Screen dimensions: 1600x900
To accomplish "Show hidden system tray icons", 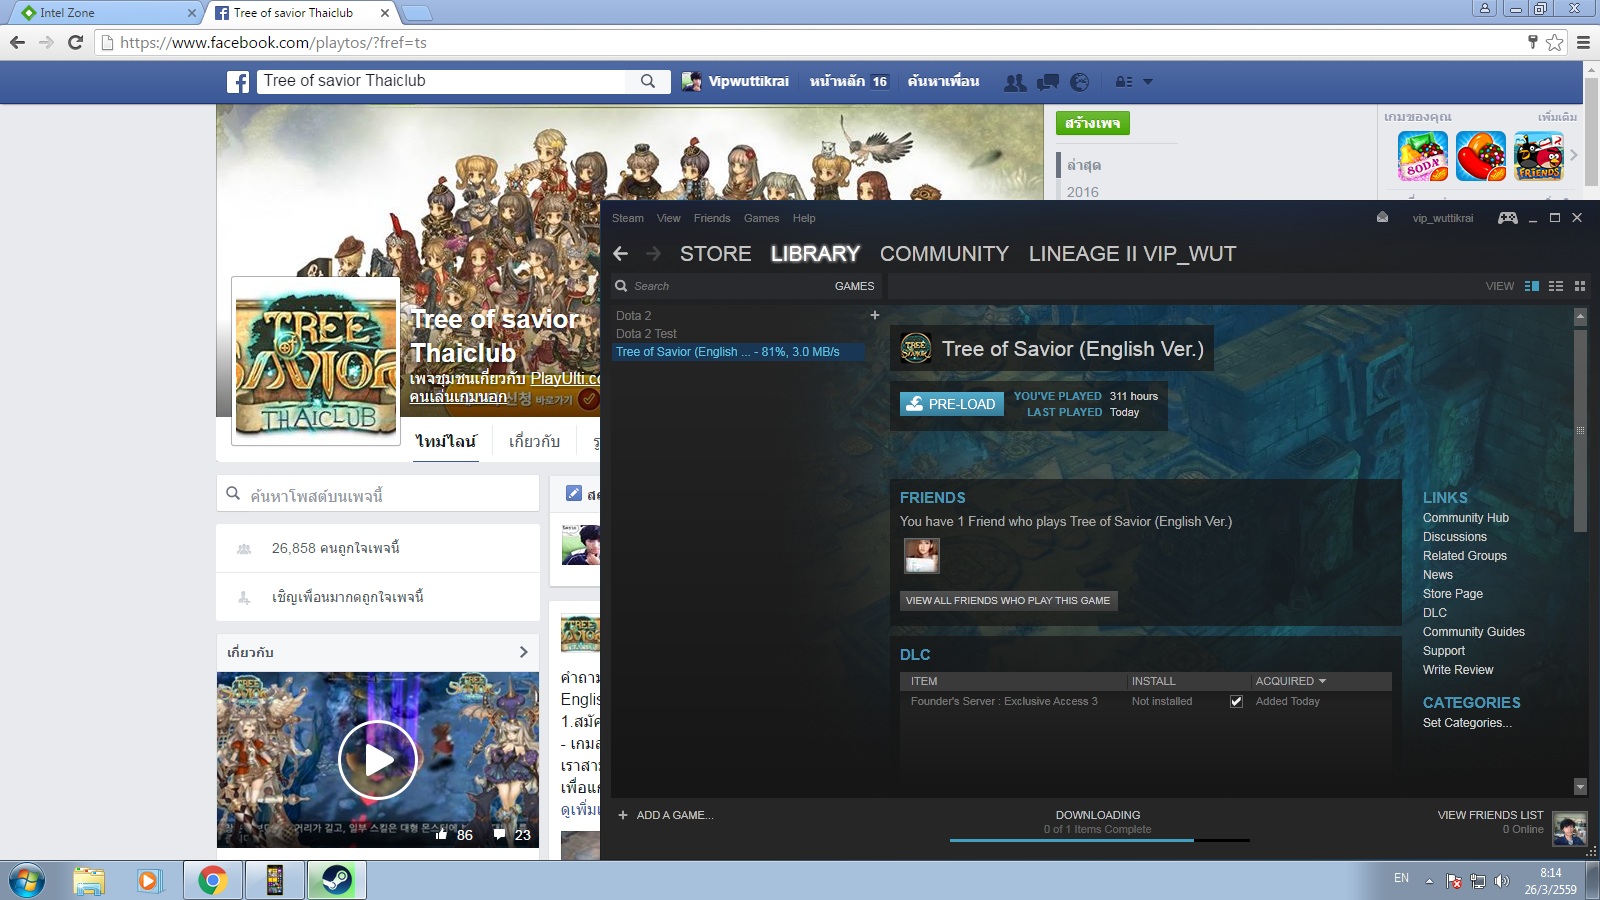I will click(x=1429, y=881).
